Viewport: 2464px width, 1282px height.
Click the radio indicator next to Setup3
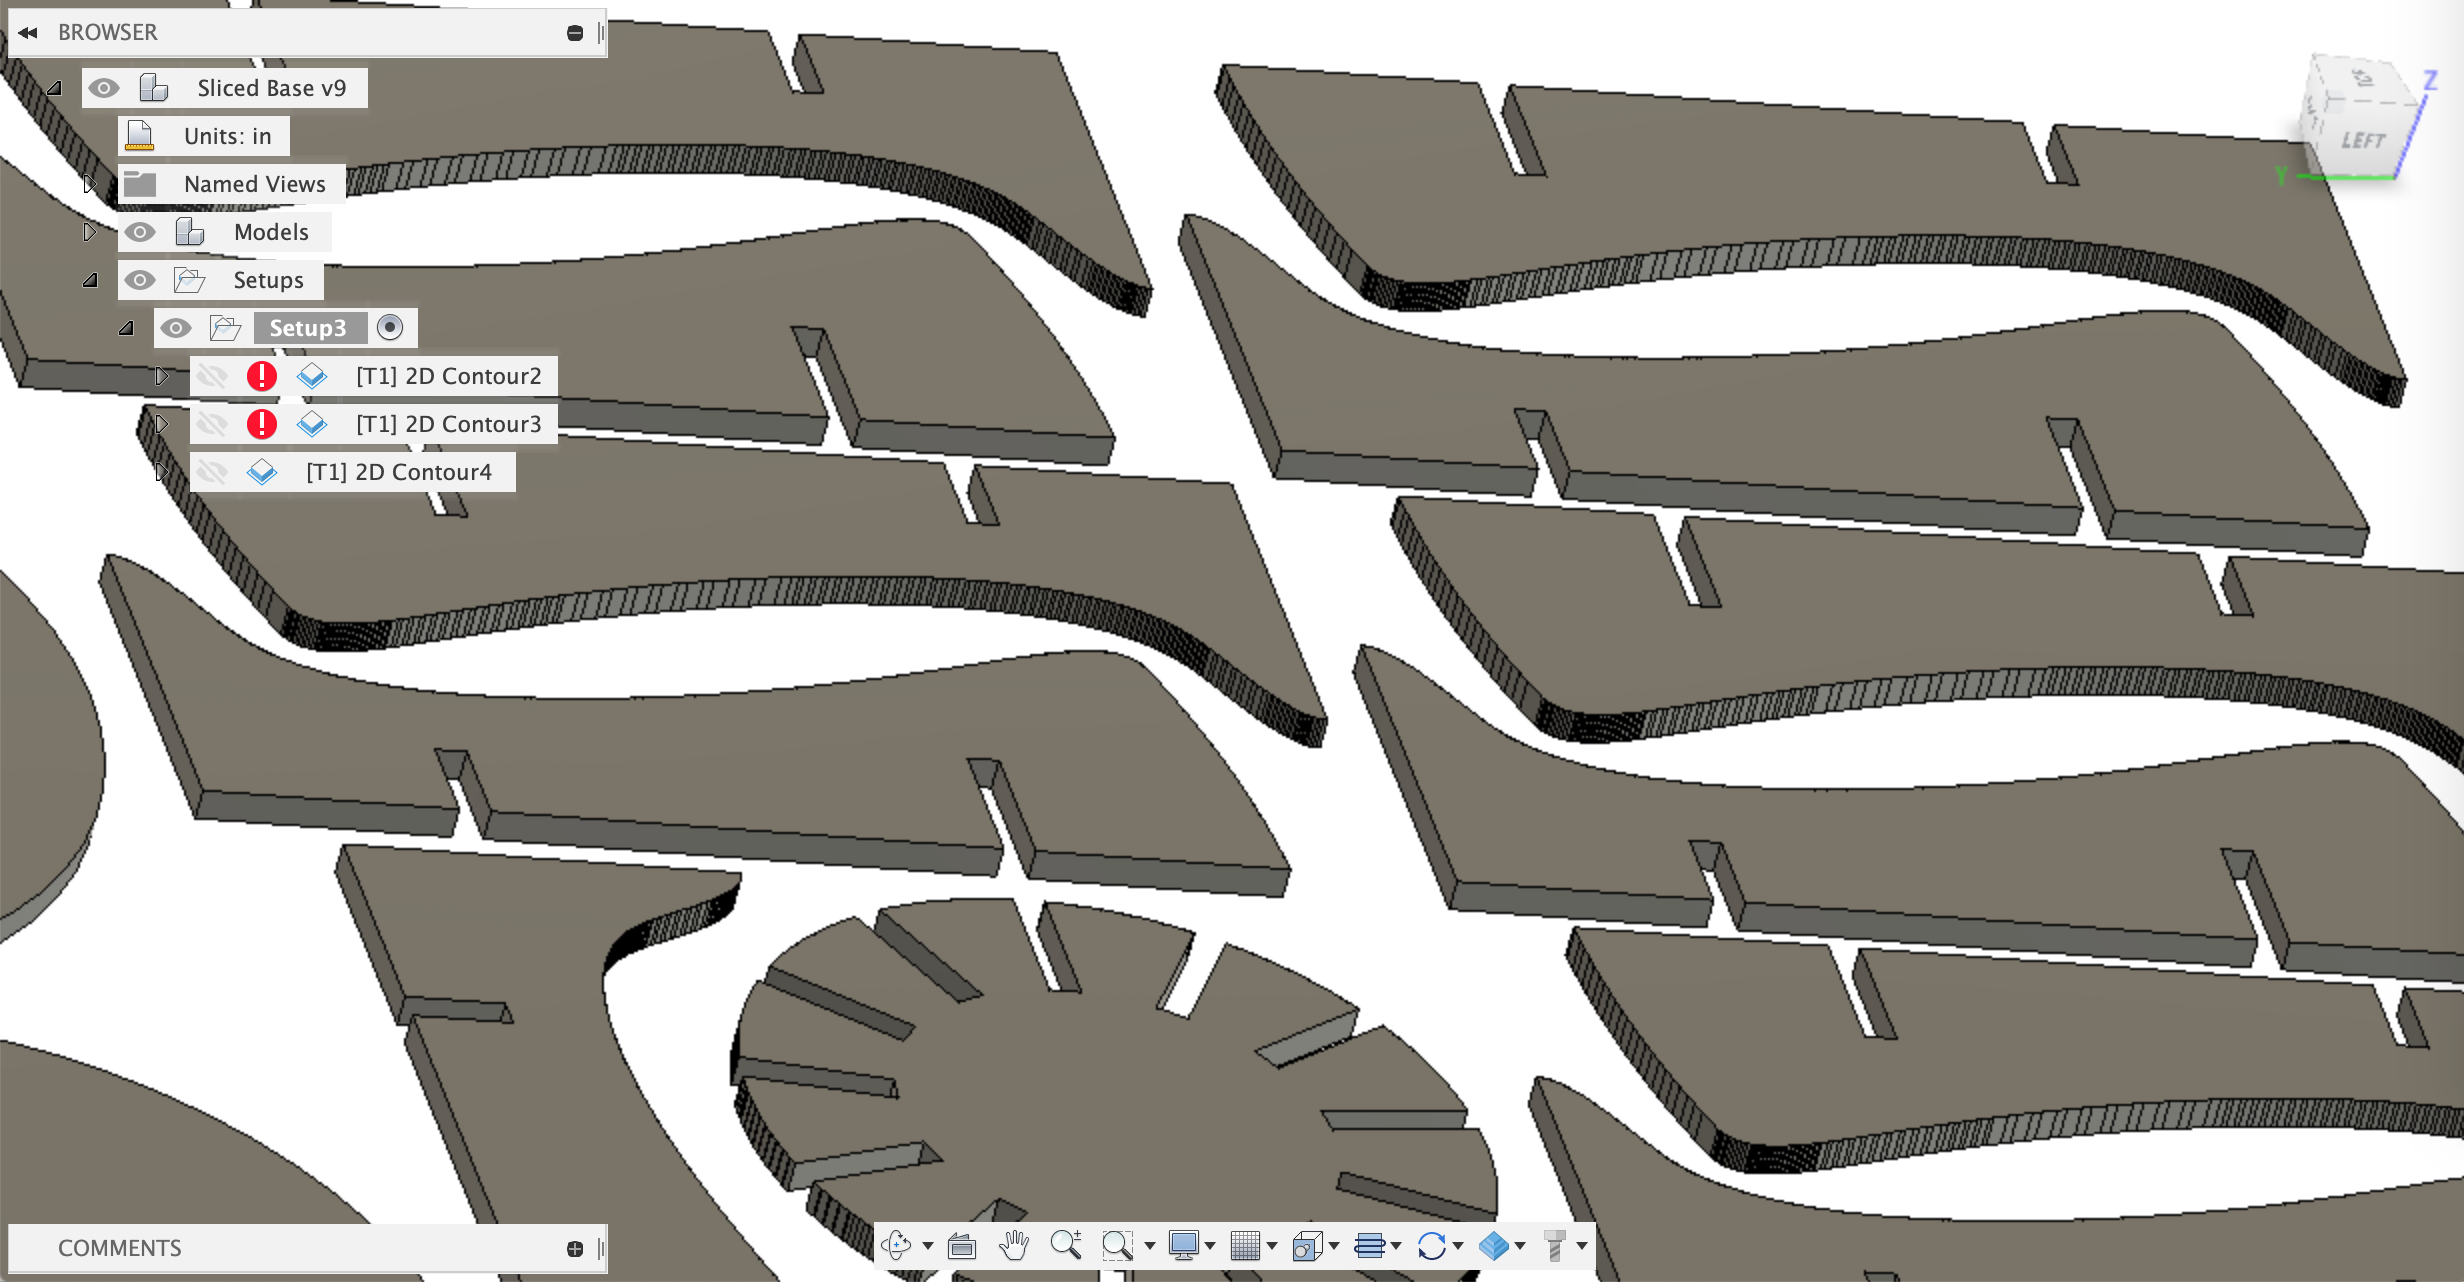click(390, 327)
